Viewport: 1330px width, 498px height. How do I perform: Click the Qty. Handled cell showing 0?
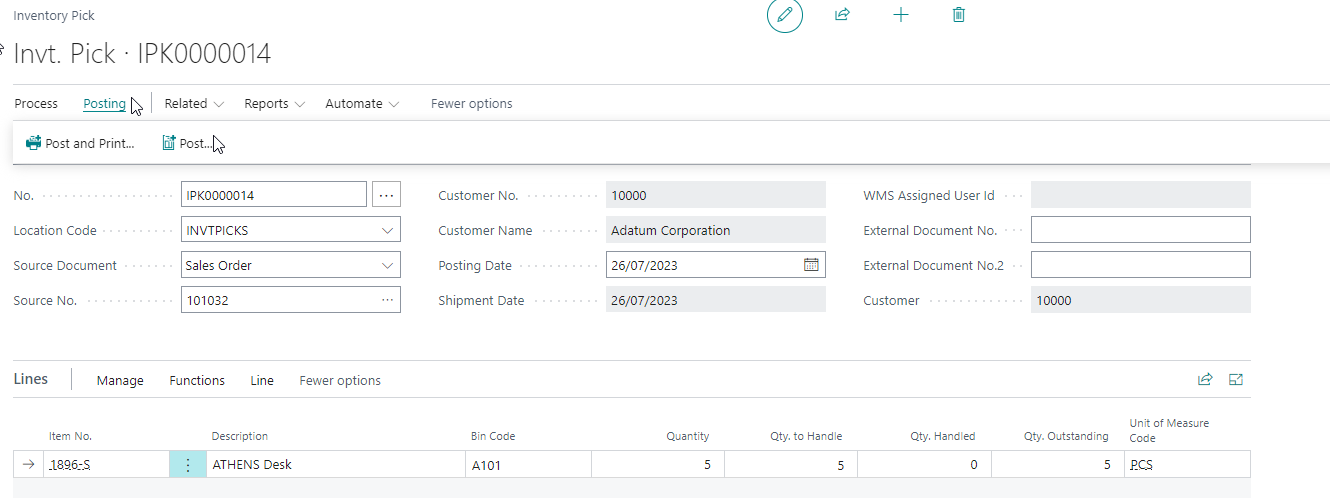[x=924, y=465]
